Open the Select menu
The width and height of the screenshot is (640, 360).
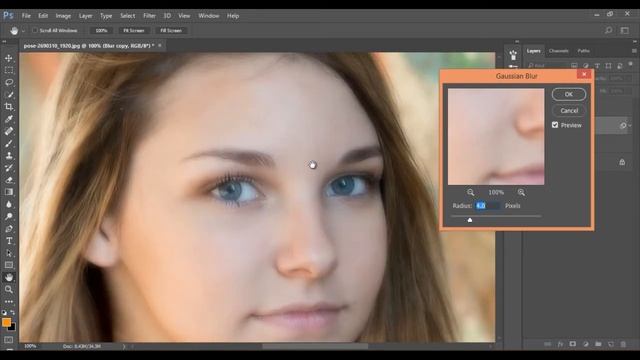click(127, 16)
